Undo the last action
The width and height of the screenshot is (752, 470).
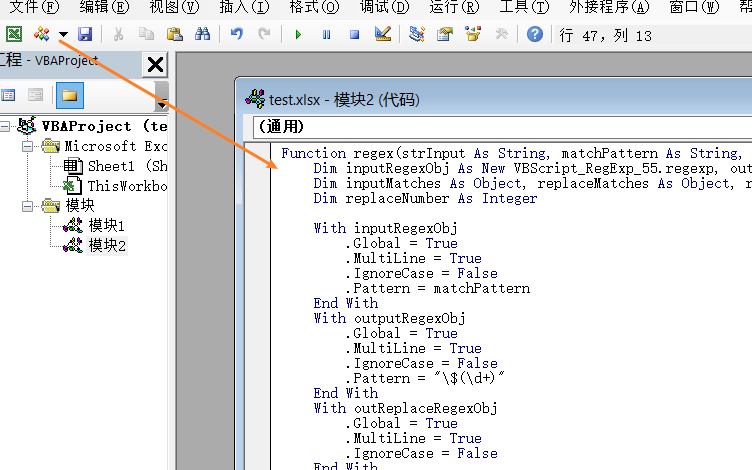point(236,34)
